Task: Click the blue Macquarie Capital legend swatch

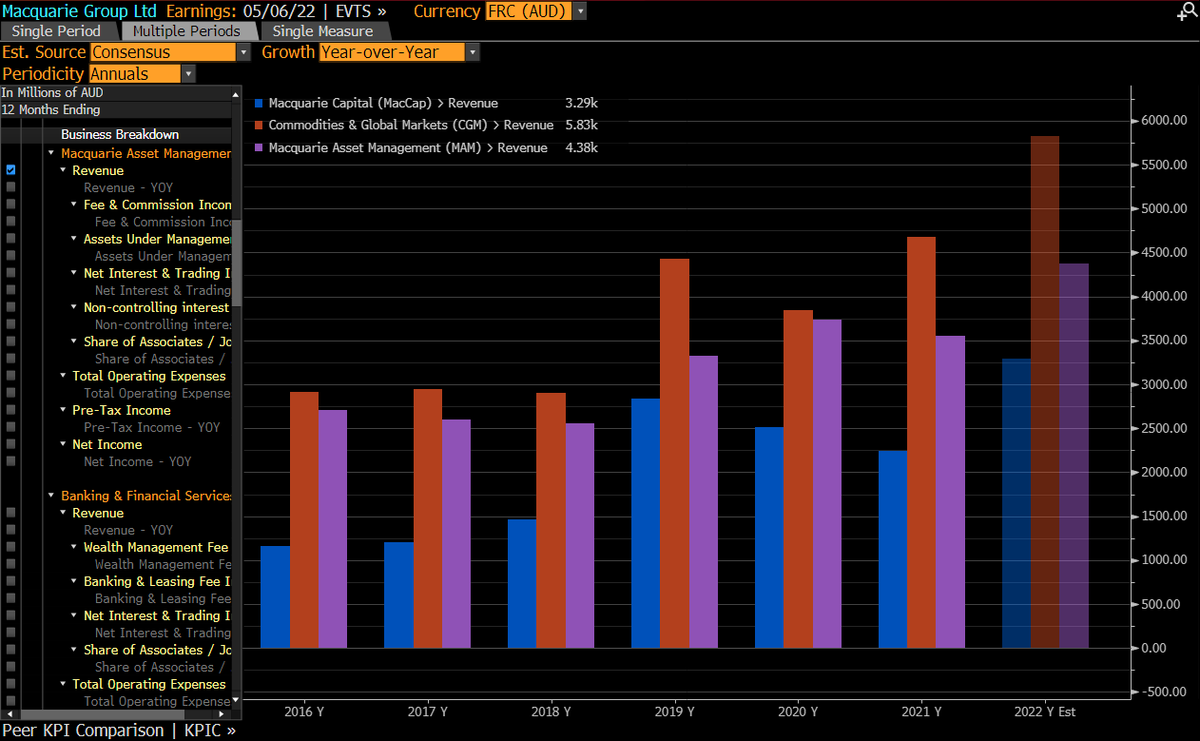Action: (259, 103)
